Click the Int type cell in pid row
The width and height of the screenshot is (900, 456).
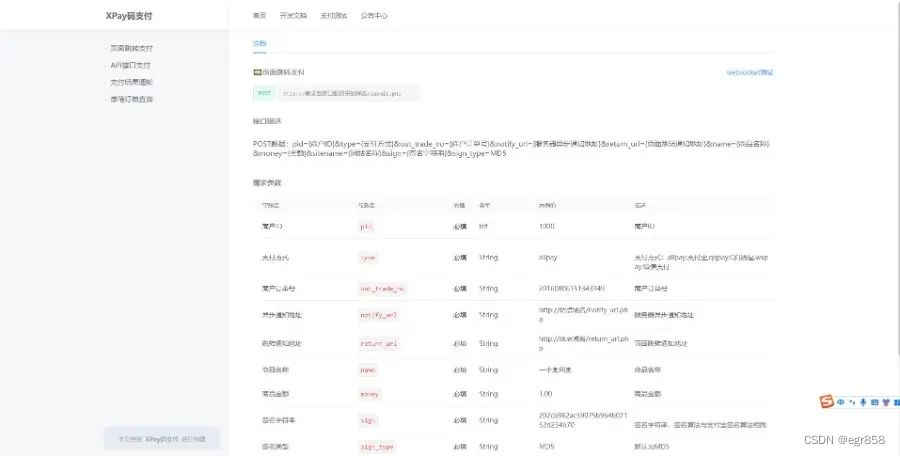(483, 226)
